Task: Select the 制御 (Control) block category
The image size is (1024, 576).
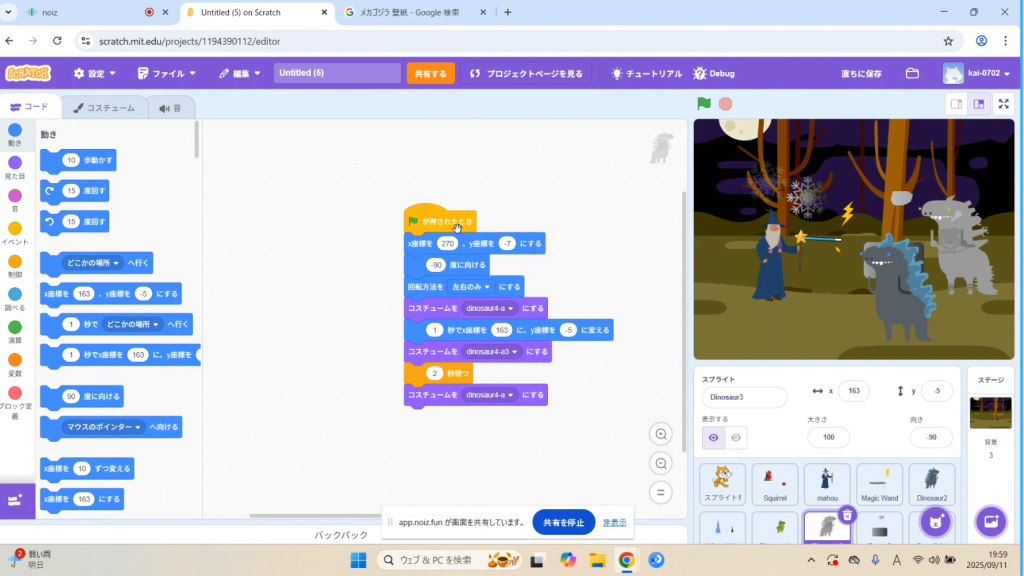Action: coord(14,266)
